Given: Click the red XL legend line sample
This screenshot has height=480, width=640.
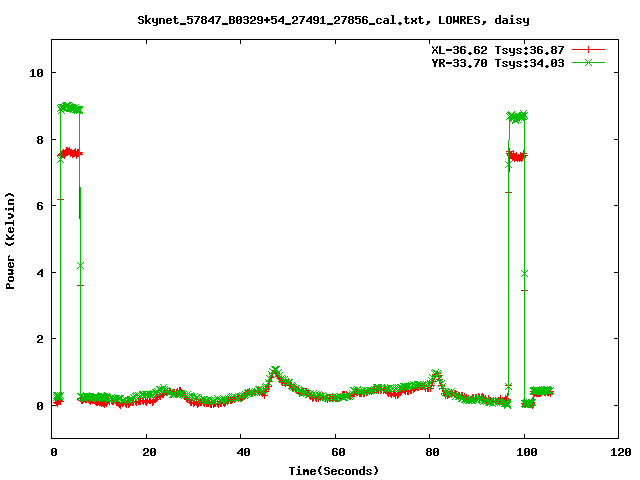Looking at the screenshot, I should (x=588, y=50).
